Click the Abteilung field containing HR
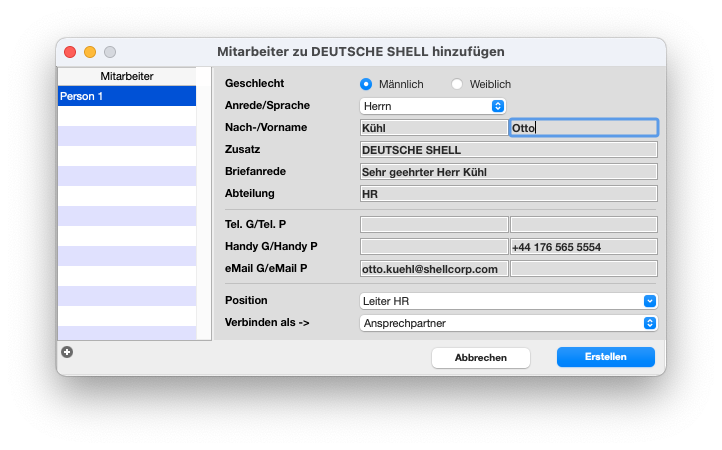This screenshot has height=450, width=722. 508,194
